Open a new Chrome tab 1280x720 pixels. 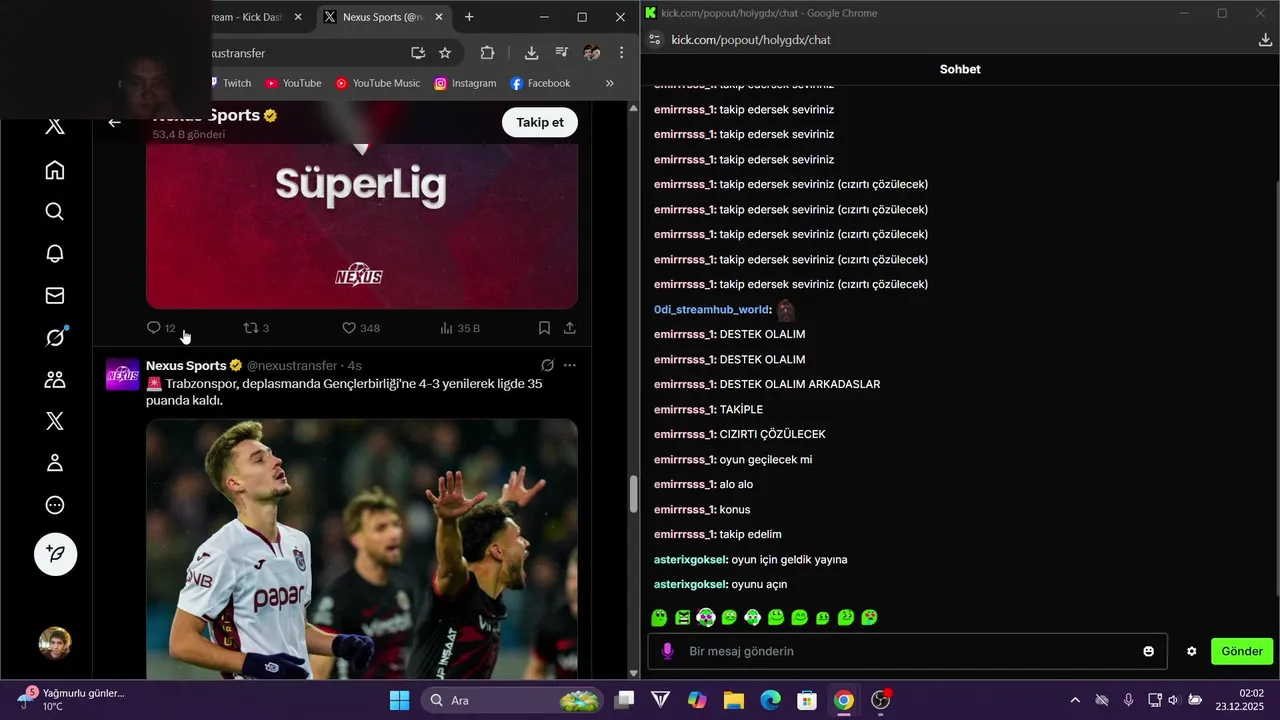point(469,17)
